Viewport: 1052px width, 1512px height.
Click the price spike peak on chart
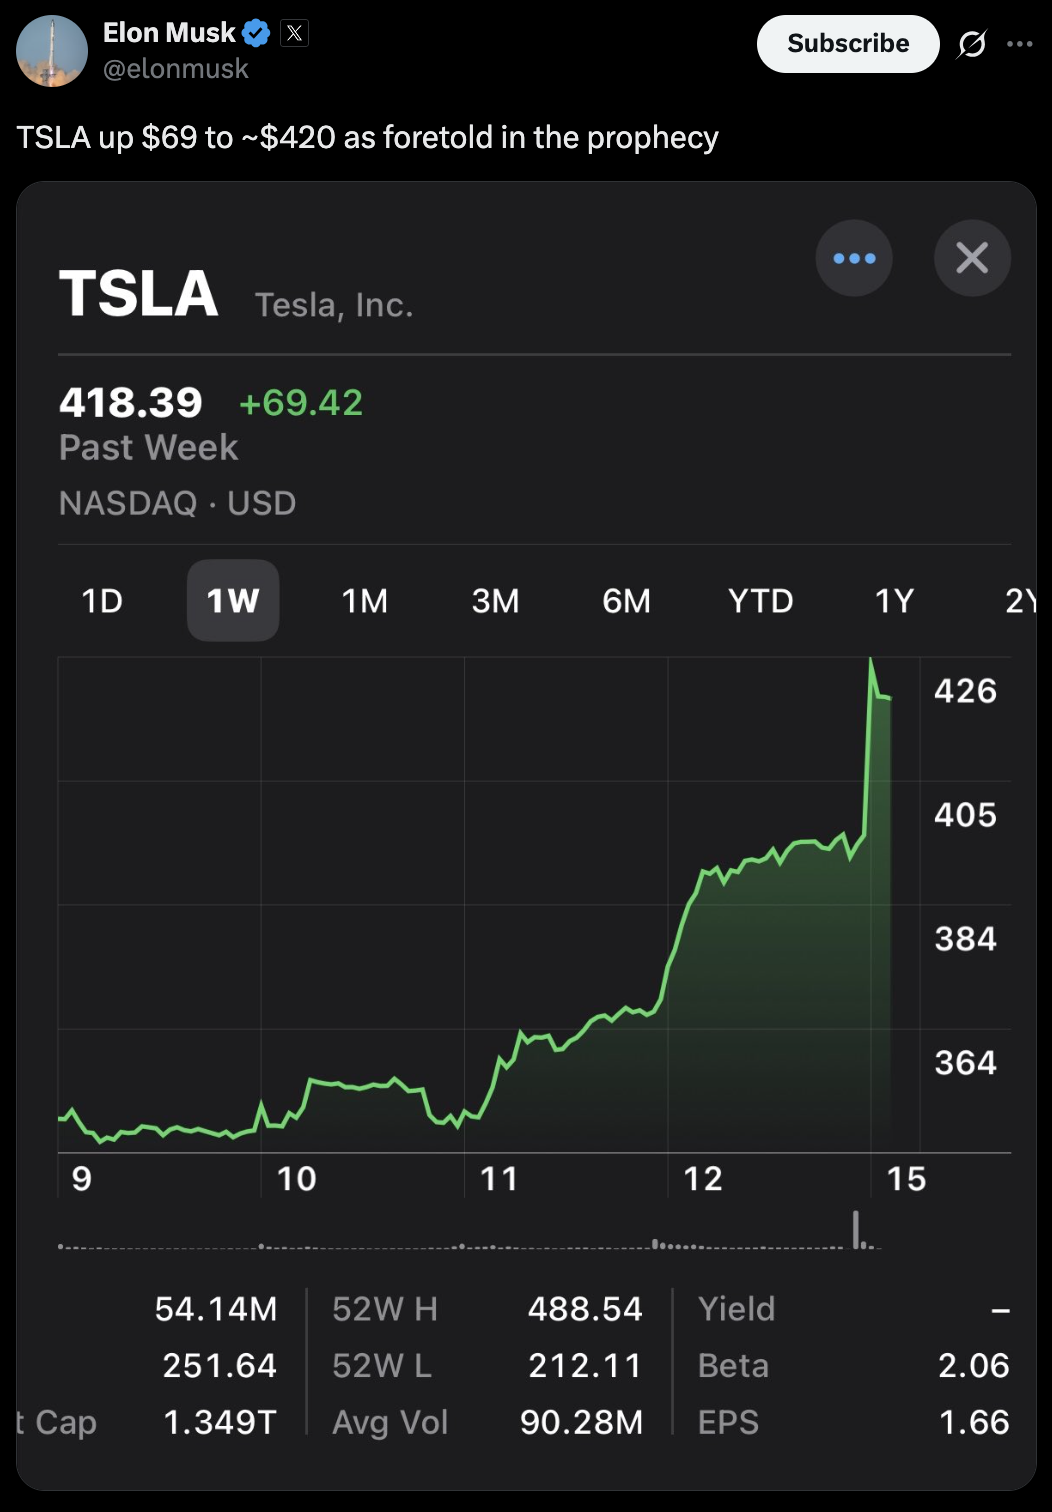871,660
